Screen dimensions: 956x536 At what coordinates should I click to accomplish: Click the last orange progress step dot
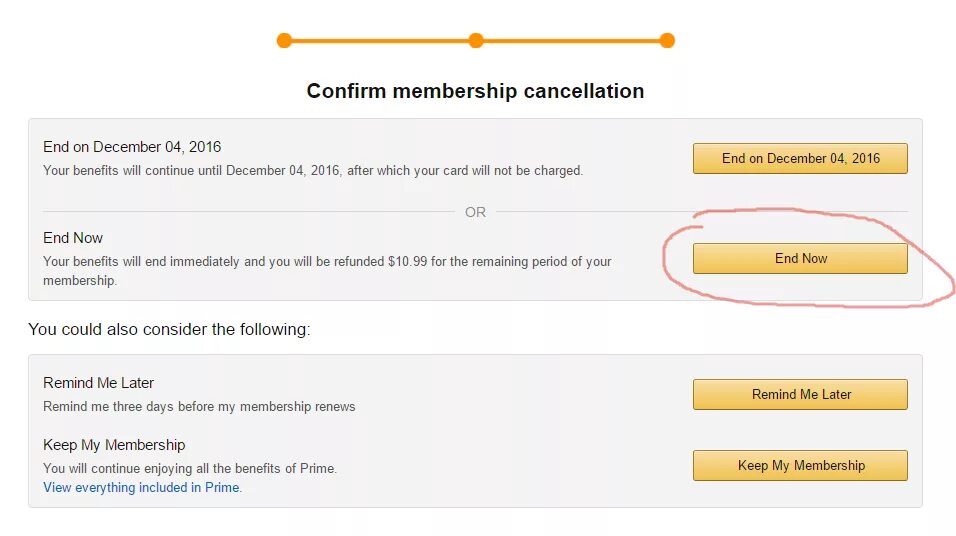coord(667,41)
